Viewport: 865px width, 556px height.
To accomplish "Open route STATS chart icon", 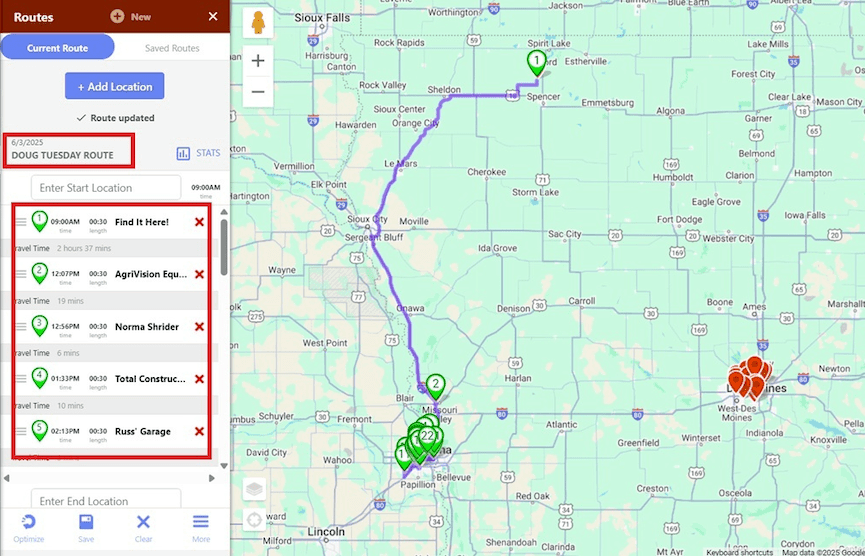I will [x=183, y=153].
